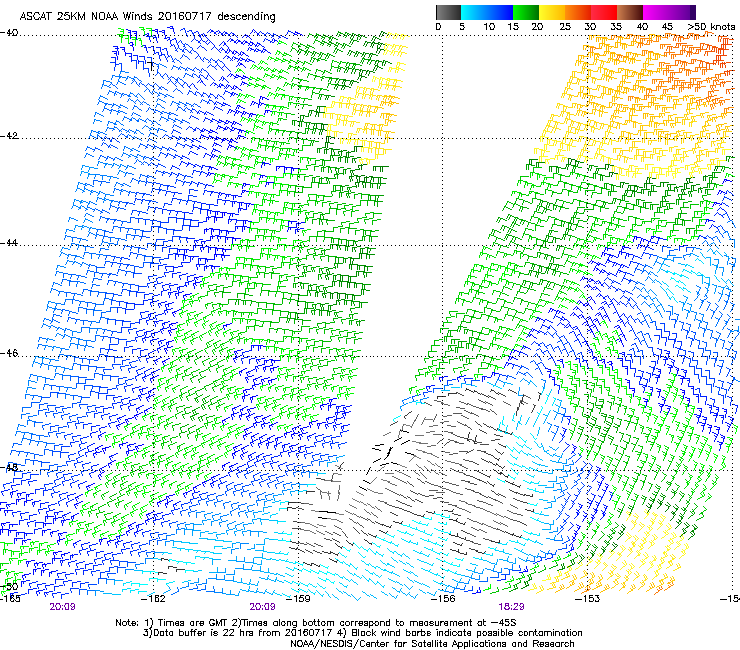Click note '3)Data buffer is 22 hrs from 20160717'
The width and height of the screenshot is (740, 650).
tap(237, 633)
